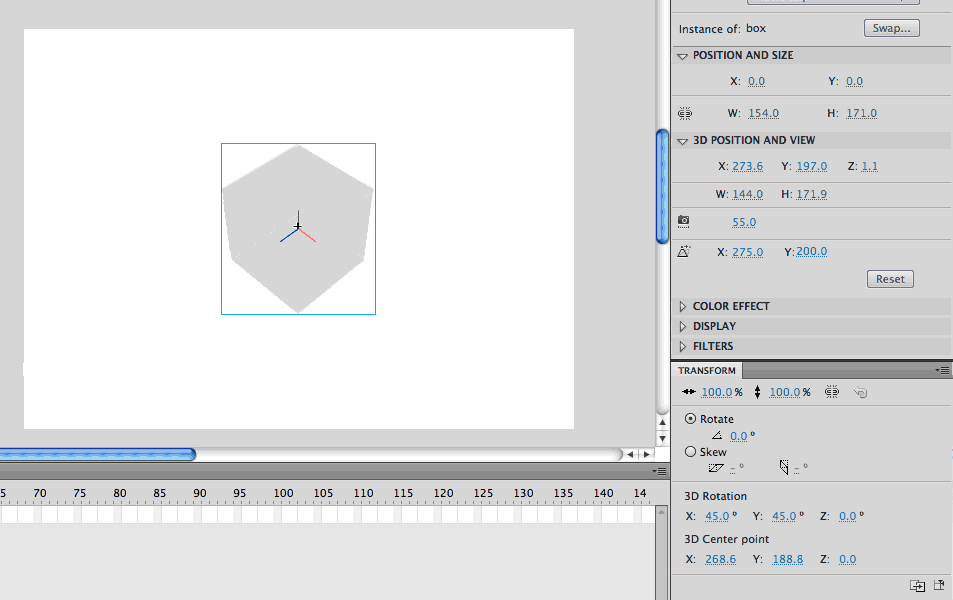Open the Transform panel options menu icon
953x600 pixels.
point(943,370)
